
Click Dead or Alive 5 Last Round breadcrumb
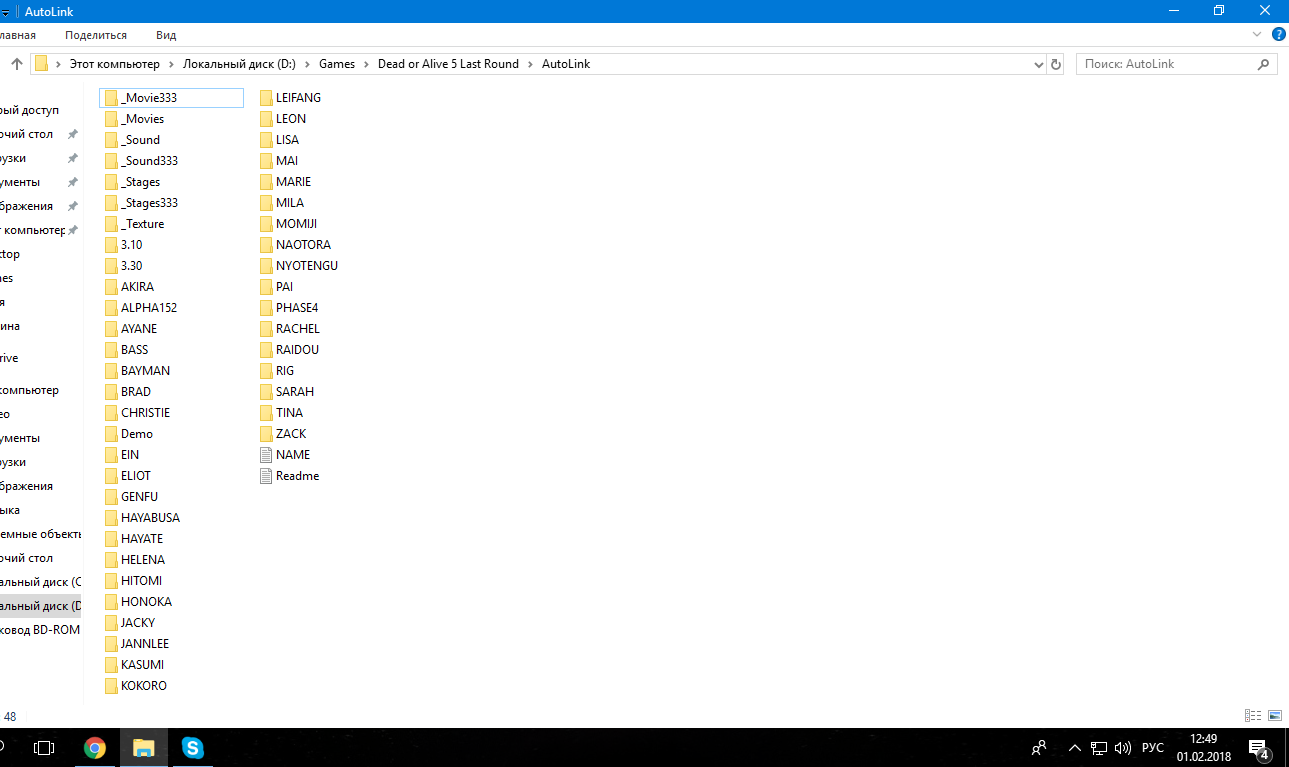448,64
